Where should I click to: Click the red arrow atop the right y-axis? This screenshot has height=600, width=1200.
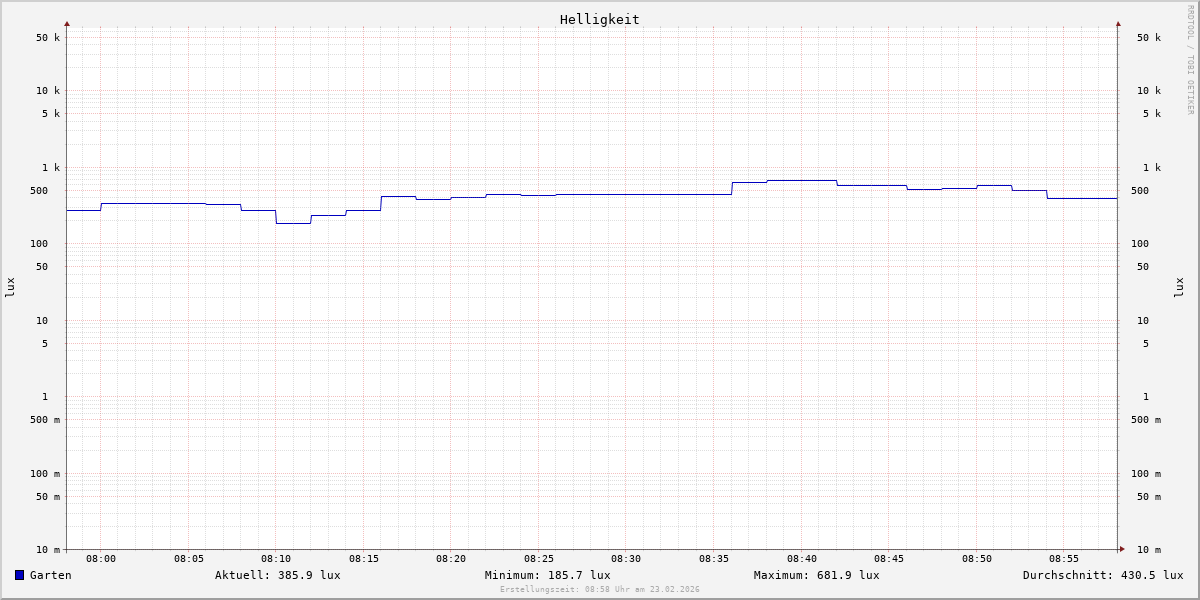[1118, 23]
